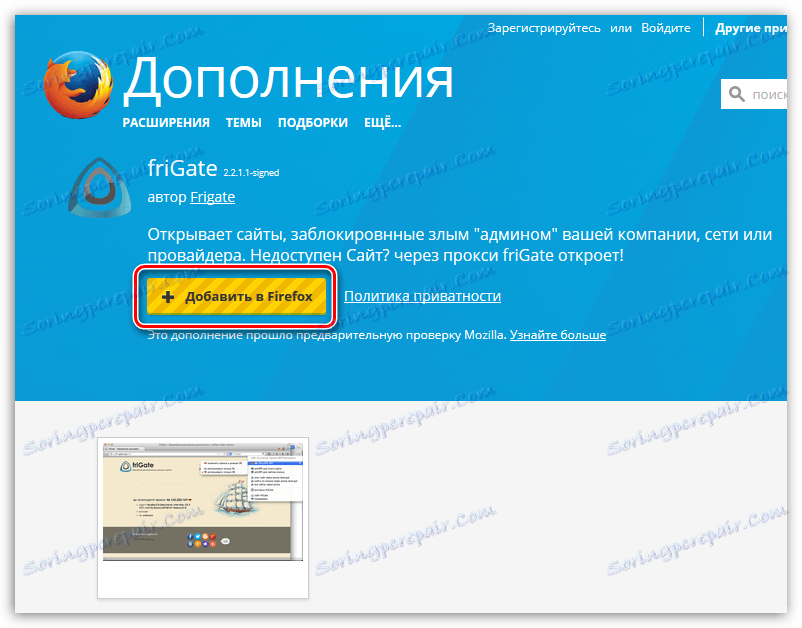This screenshot has height=628, width=802.
Task: Open the ПОДБОРКИ menu
Action: click(x=313, y=123)
